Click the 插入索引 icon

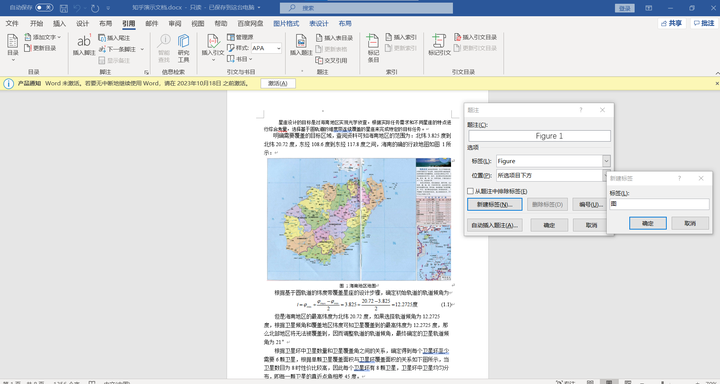388,37
